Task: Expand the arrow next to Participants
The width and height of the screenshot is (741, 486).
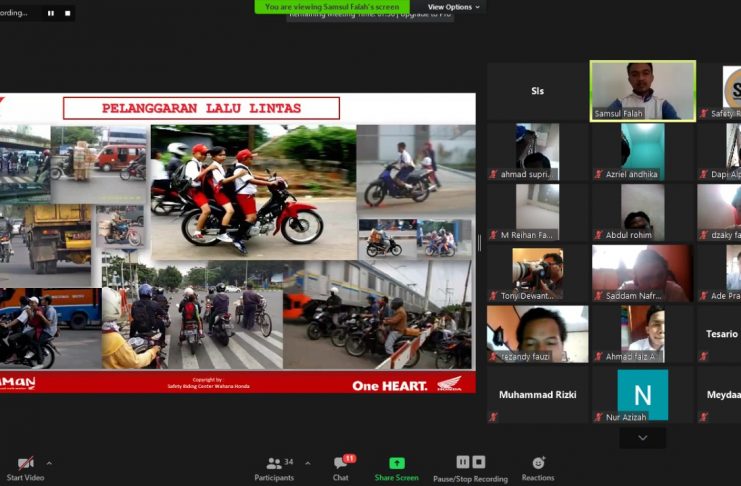Action: [x=307, y=463]
